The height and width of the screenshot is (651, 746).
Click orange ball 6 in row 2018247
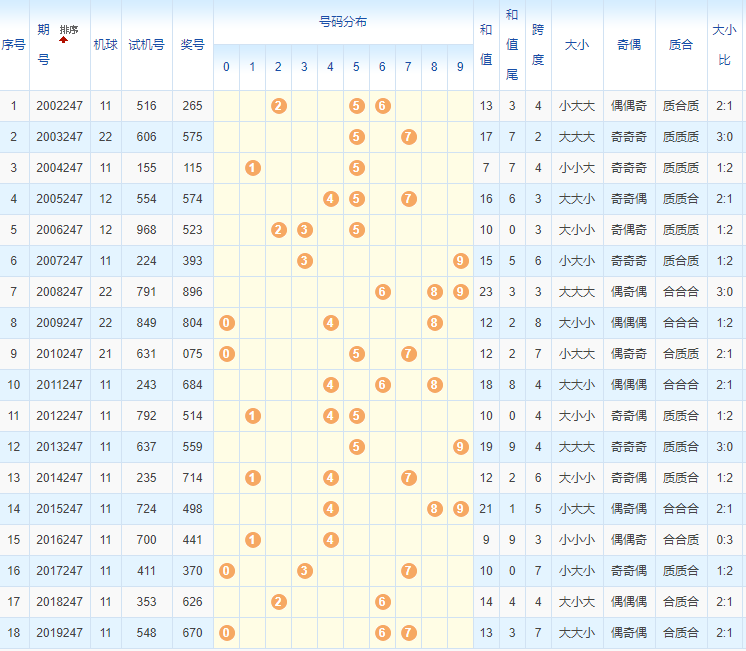pyautogui.click(x=382, y=602)
